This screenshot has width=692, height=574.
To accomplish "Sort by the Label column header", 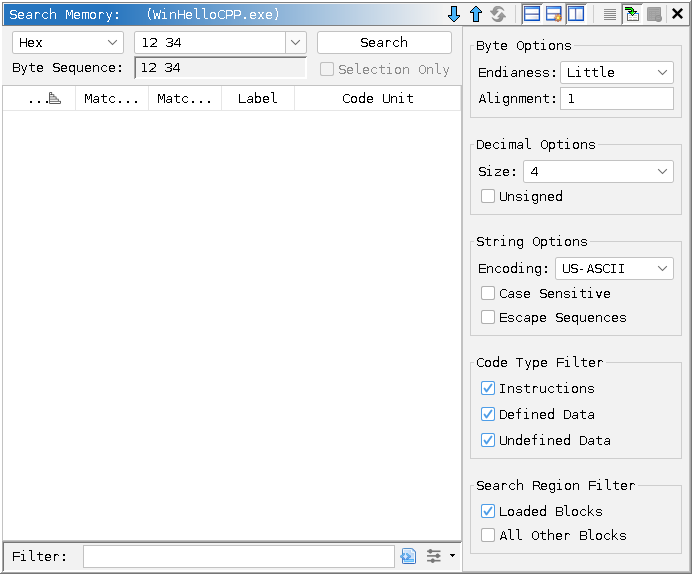I will (257, 99).
